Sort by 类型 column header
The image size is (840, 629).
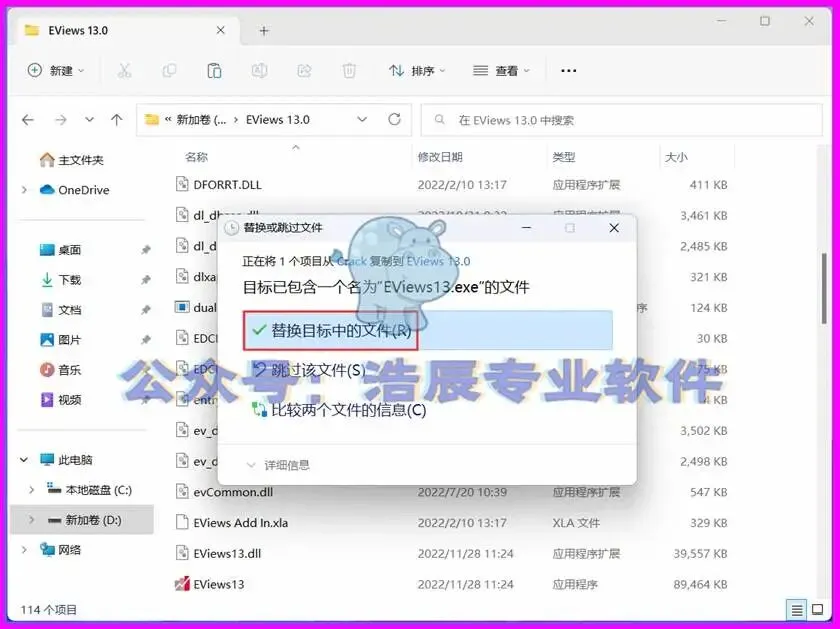pos(564,157)
